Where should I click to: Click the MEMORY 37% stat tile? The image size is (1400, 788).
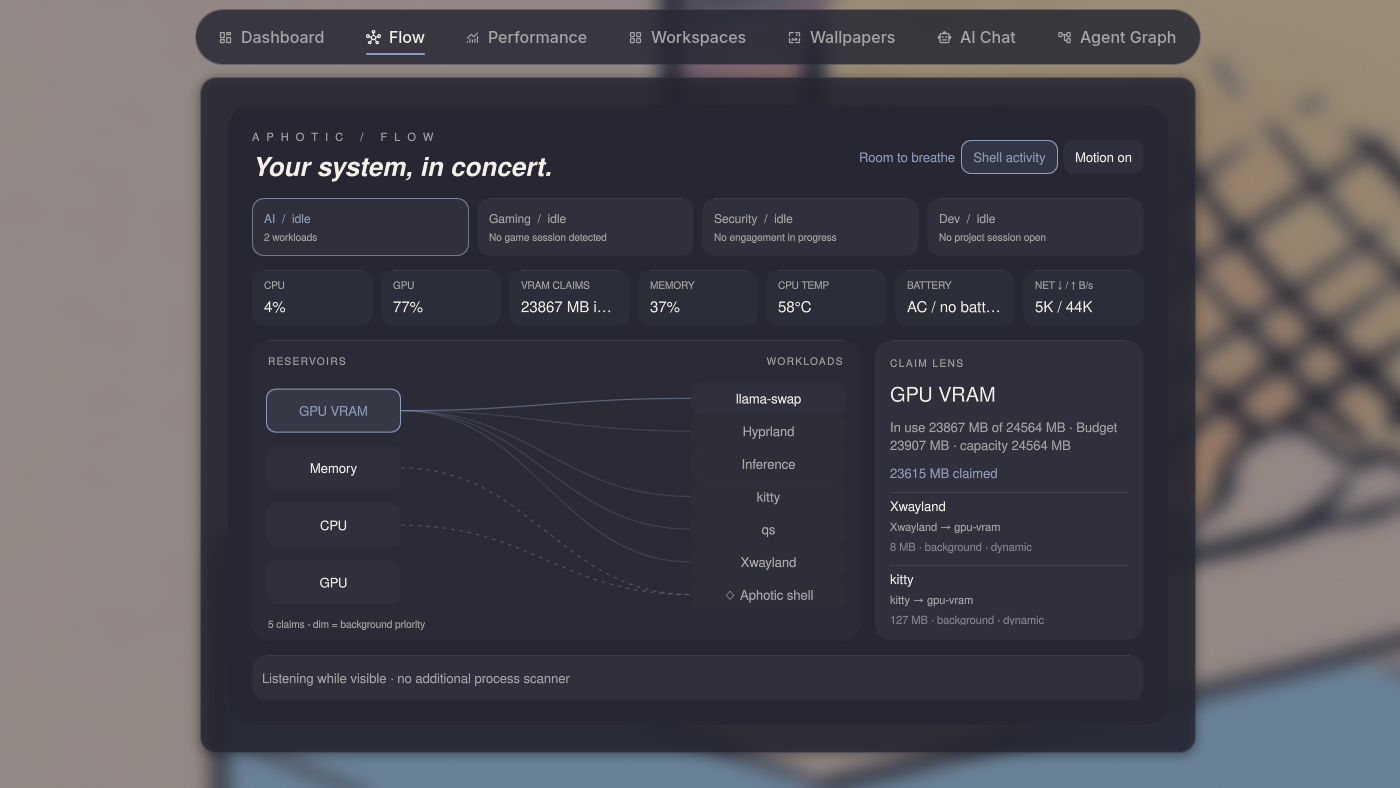tap(698, 298)
